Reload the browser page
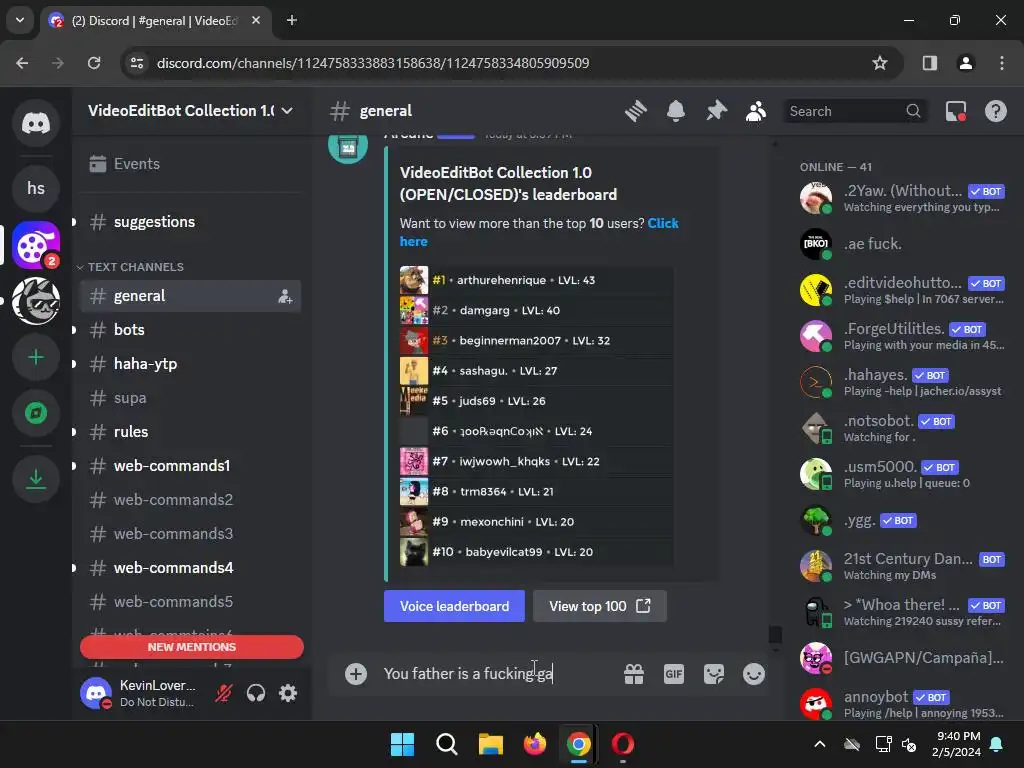This screenshot has width=1024, height=768. 94,63
